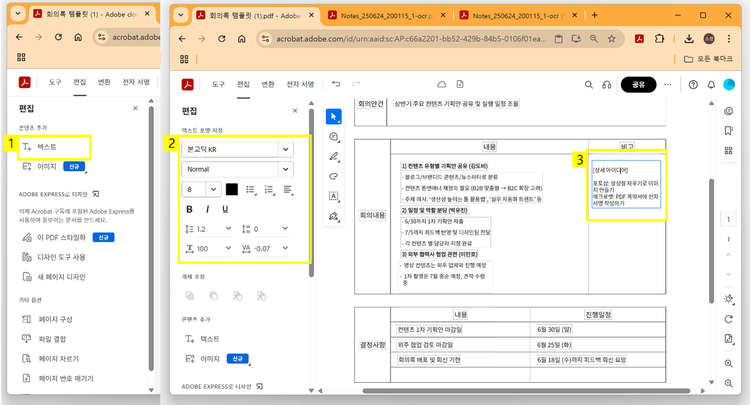The image size is (750, 405).
Task: Click 이 PDF 스타일화 option
Action: pyautogui.click(x=61, y=238)
